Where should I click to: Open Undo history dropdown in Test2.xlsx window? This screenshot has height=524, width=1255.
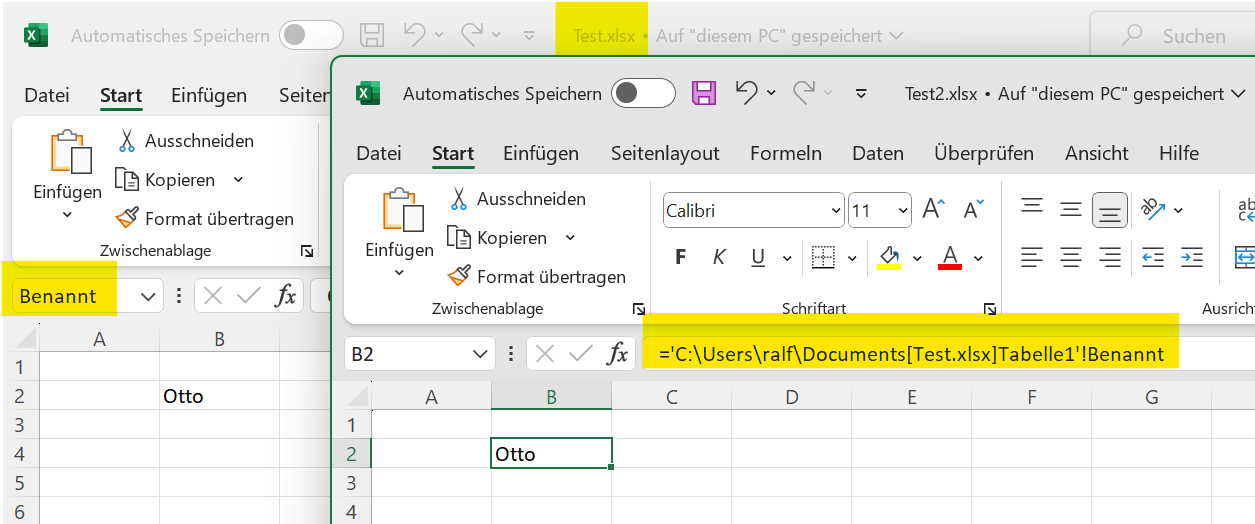(x=771, y=94)
